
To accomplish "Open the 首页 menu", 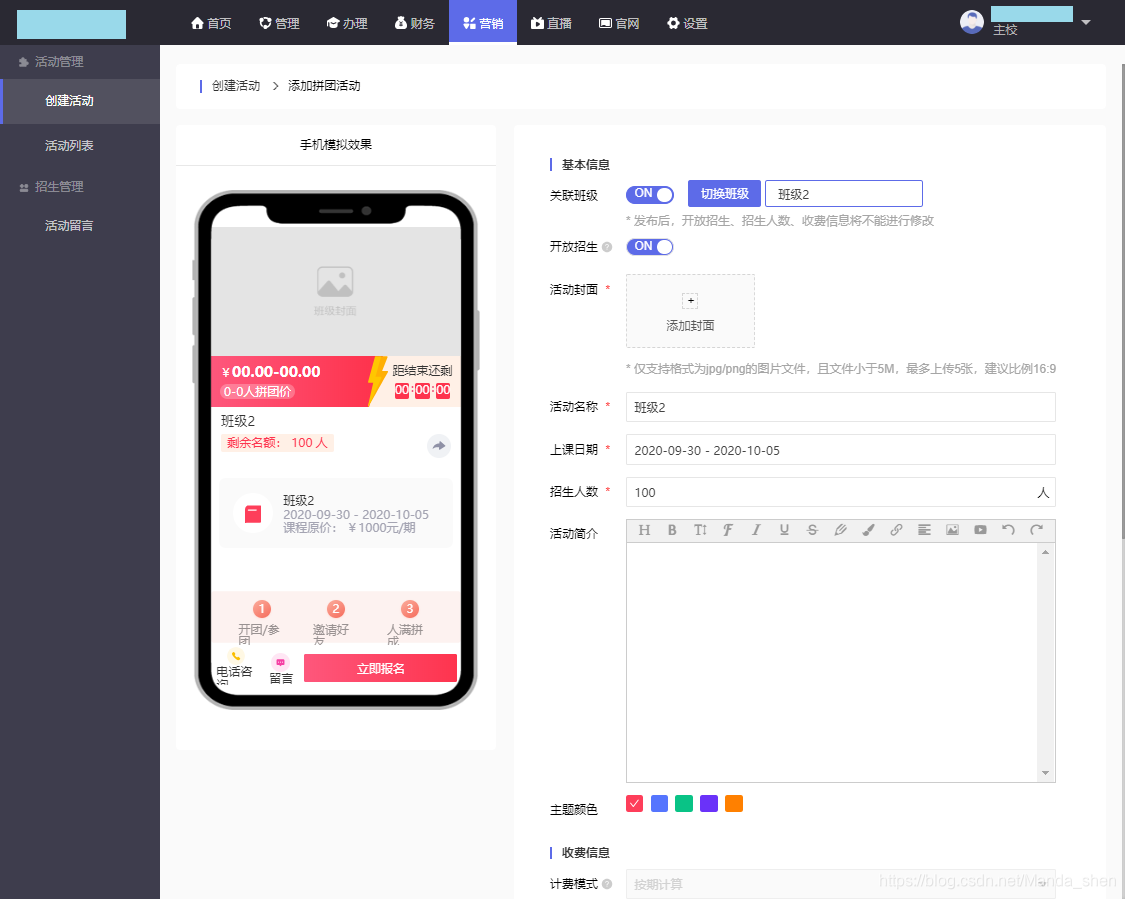I will click(211, 23).
